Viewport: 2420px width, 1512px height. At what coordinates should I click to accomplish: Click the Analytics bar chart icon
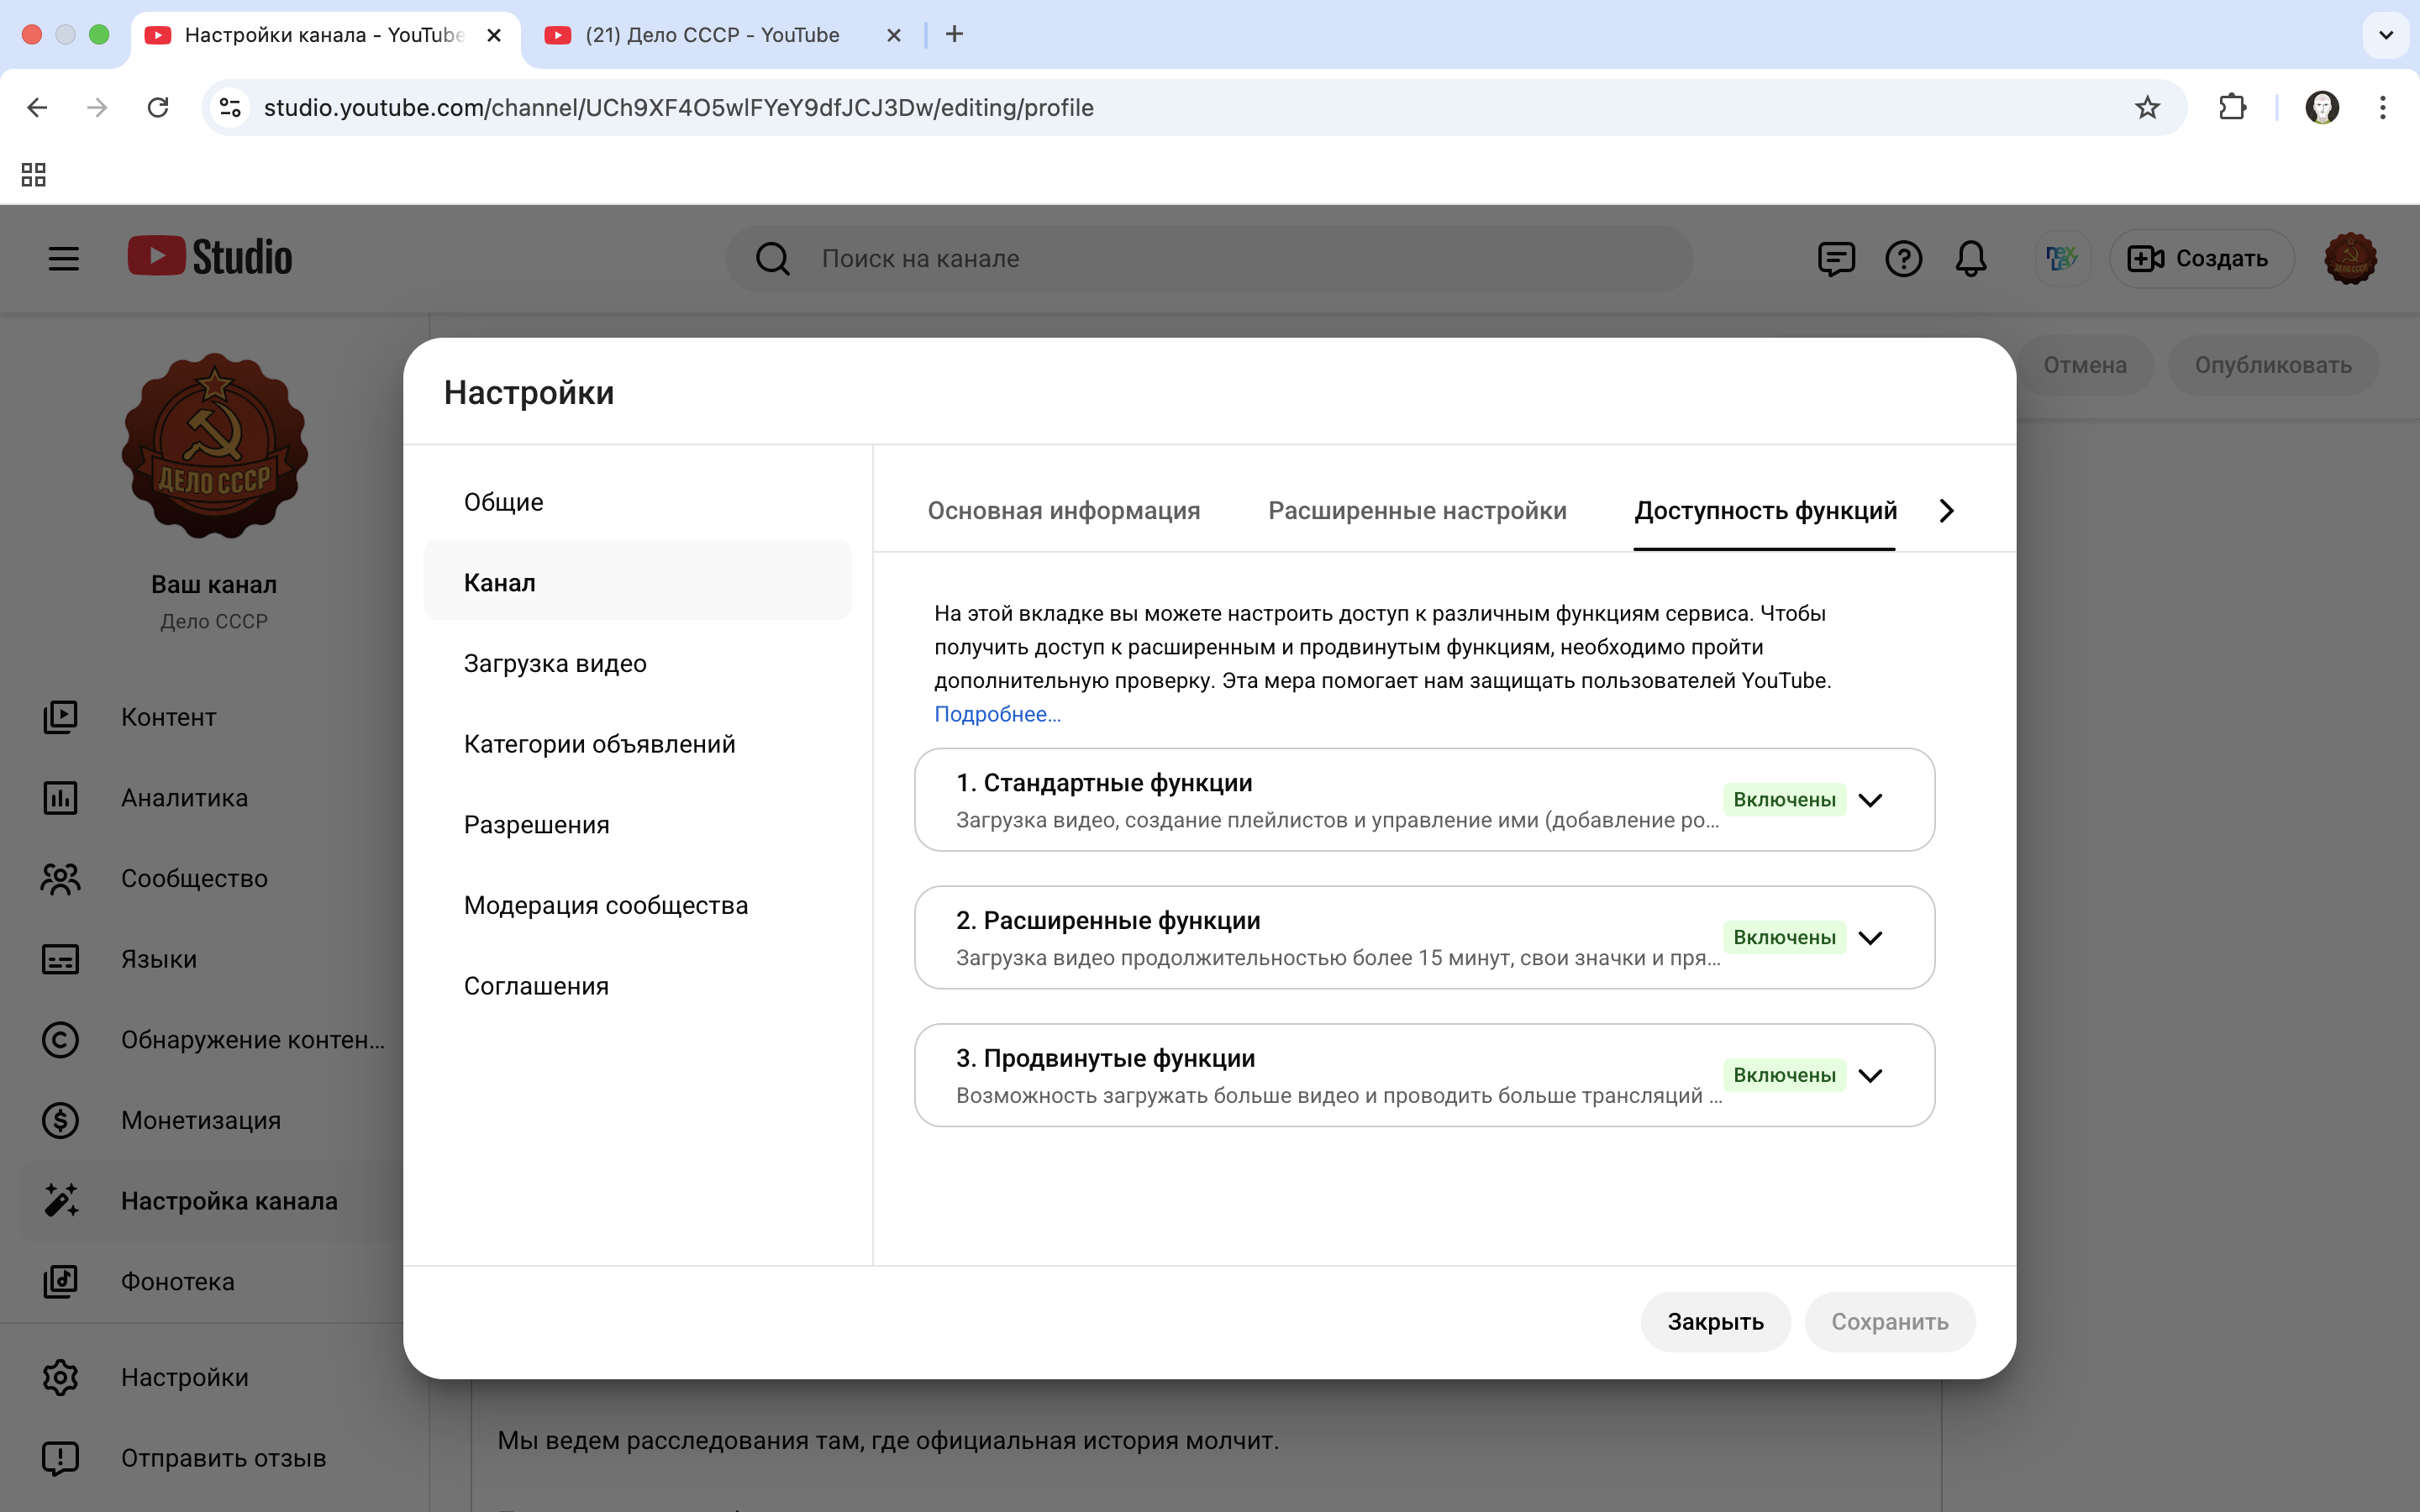click(x=60, y=798)
